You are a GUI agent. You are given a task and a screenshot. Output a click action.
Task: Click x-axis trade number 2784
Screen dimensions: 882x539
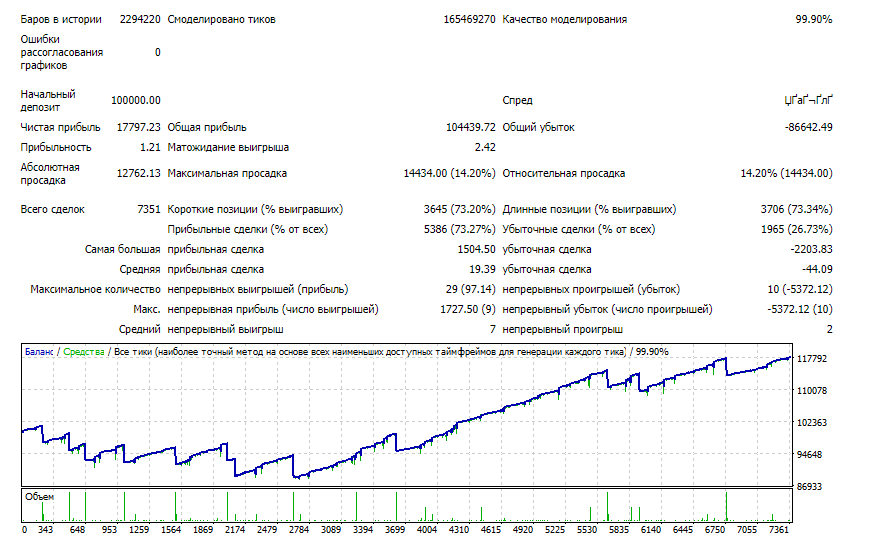click(299, 530)
